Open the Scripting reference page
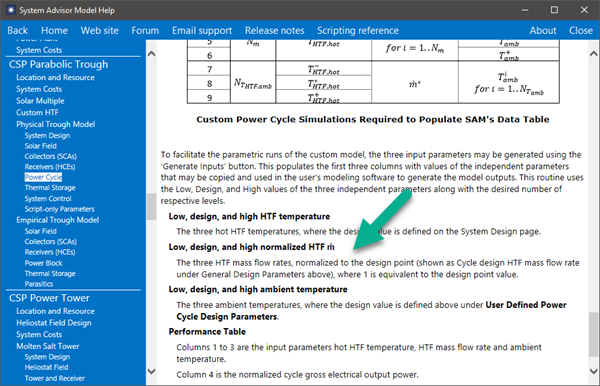This screenshot has width=600, height=386. [x=358, y=31]
